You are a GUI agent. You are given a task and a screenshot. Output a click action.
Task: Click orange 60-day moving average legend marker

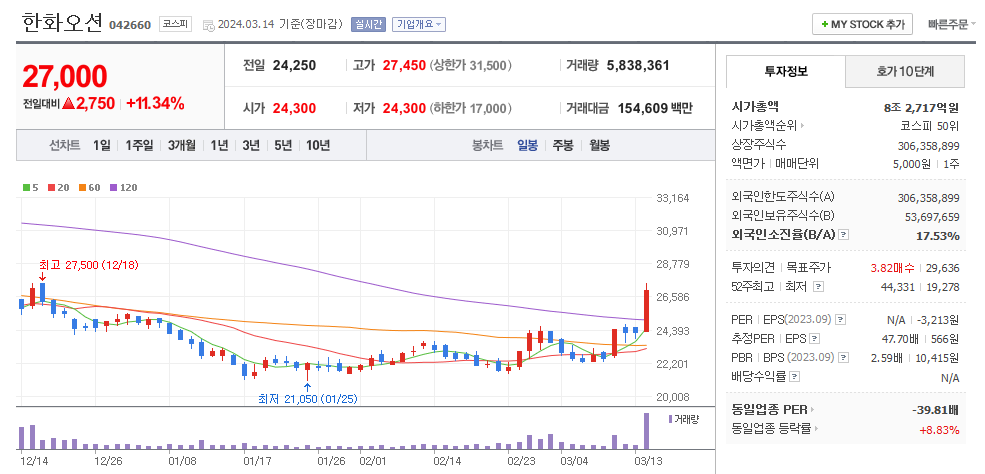(x=82, y=187)
